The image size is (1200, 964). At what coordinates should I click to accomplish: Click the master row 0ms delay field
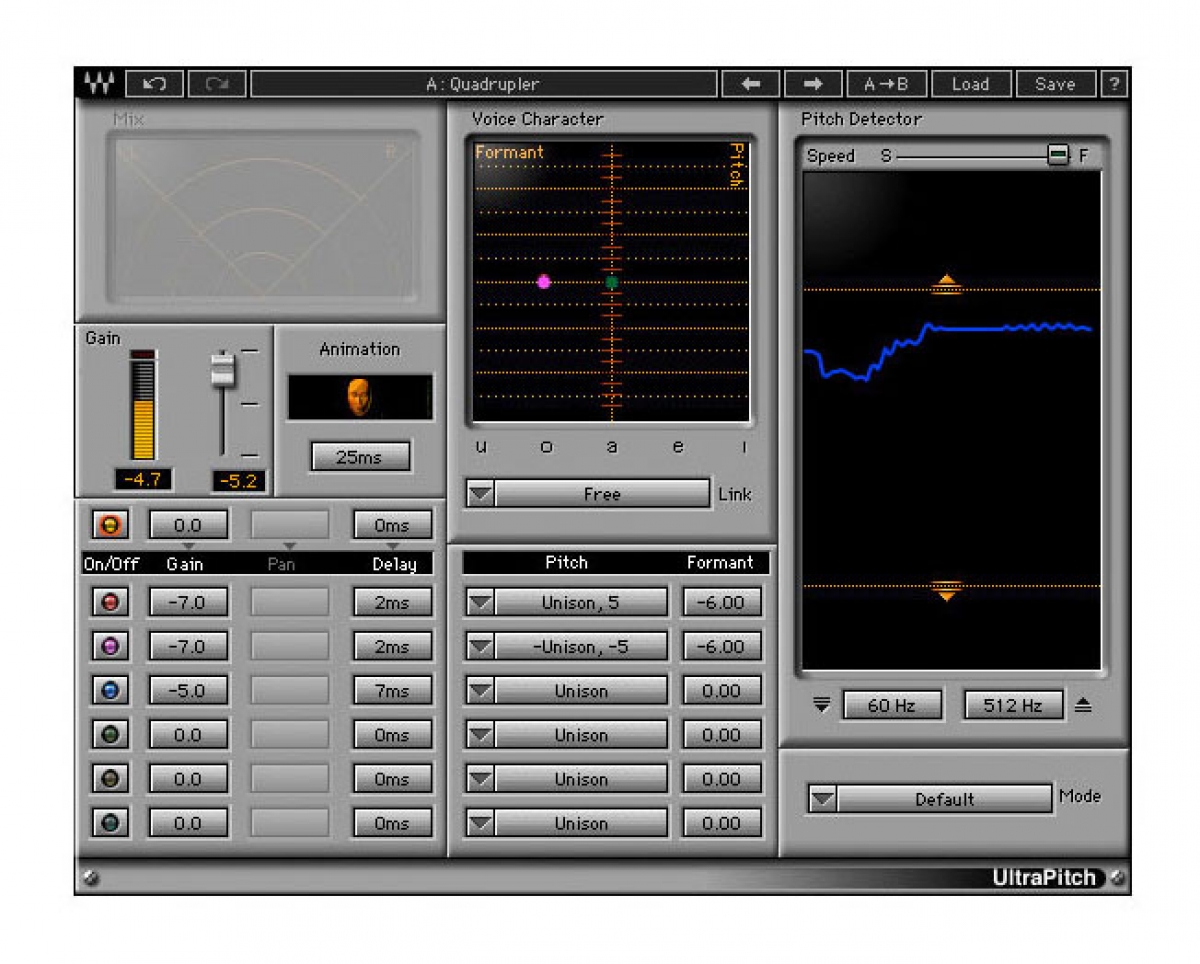tap(393, 524)
